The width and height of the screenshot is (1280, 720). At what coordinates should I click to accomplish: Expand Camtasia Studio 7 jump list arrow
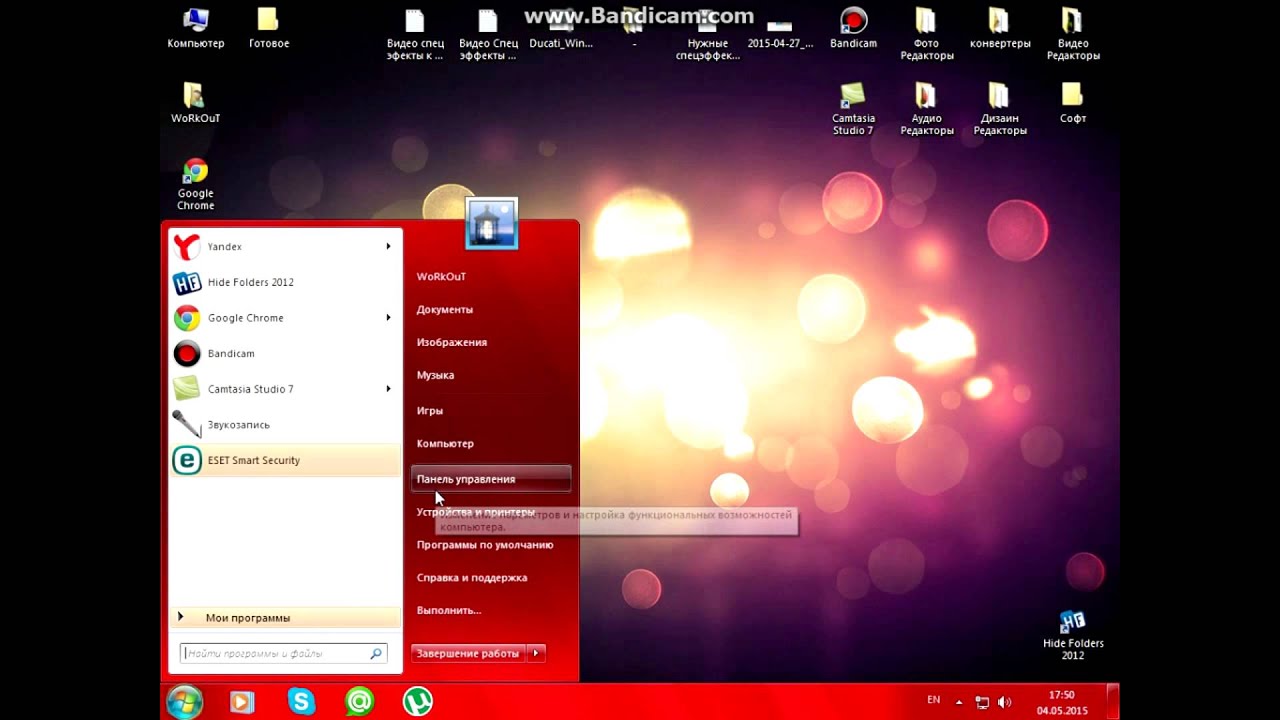click(388, 388)
